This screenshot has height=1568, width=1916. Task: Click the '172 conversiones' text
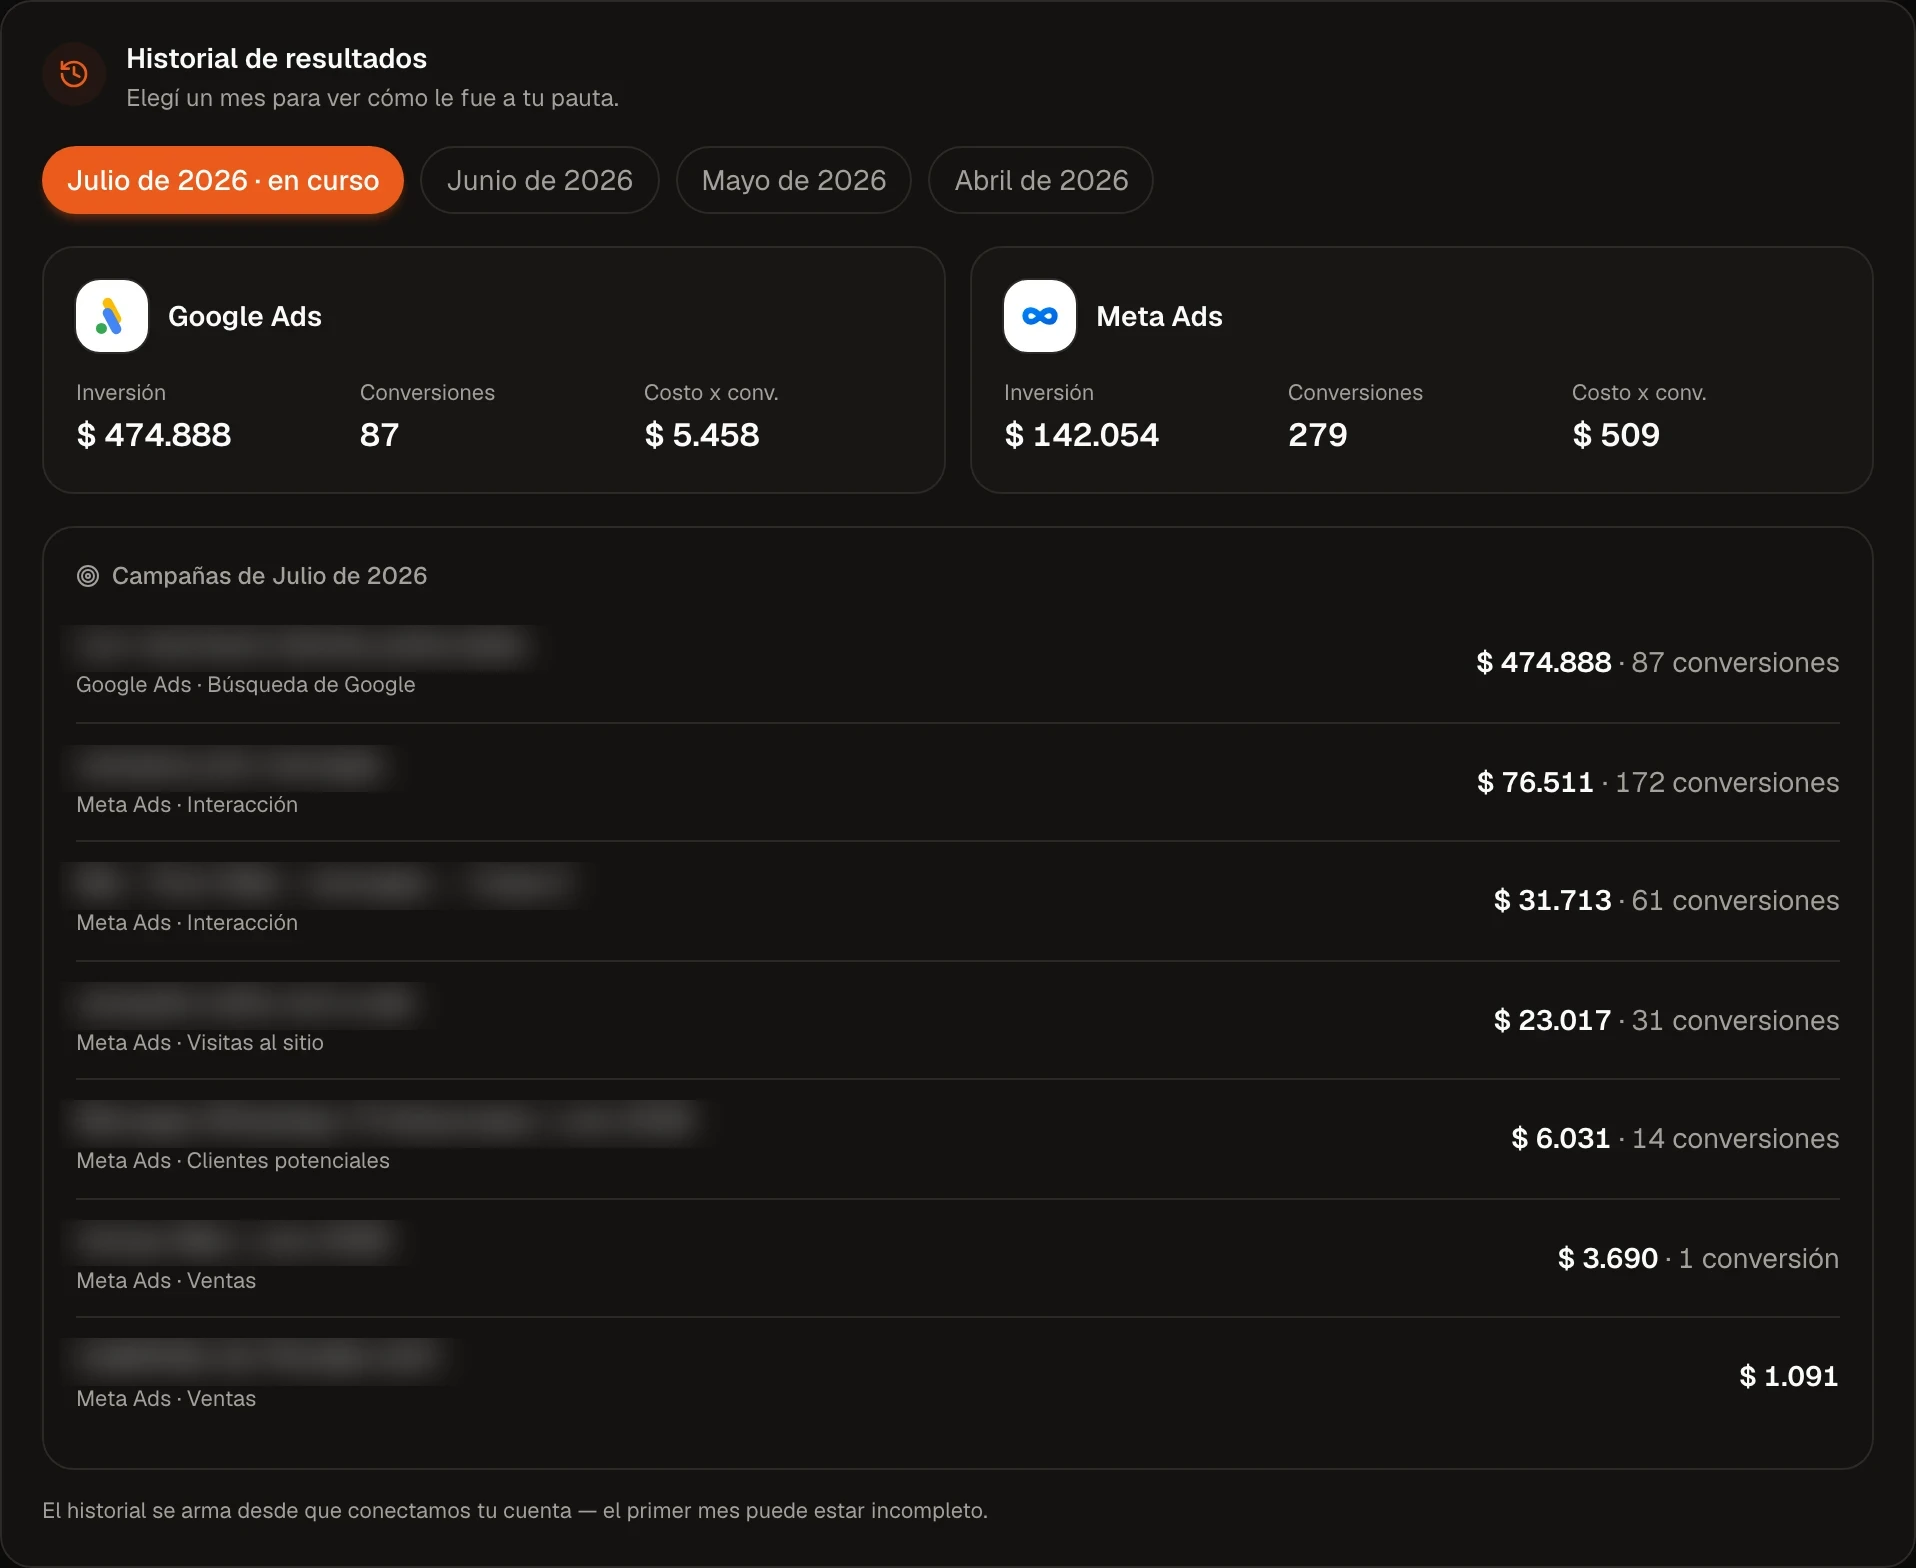click(1727, 783)
